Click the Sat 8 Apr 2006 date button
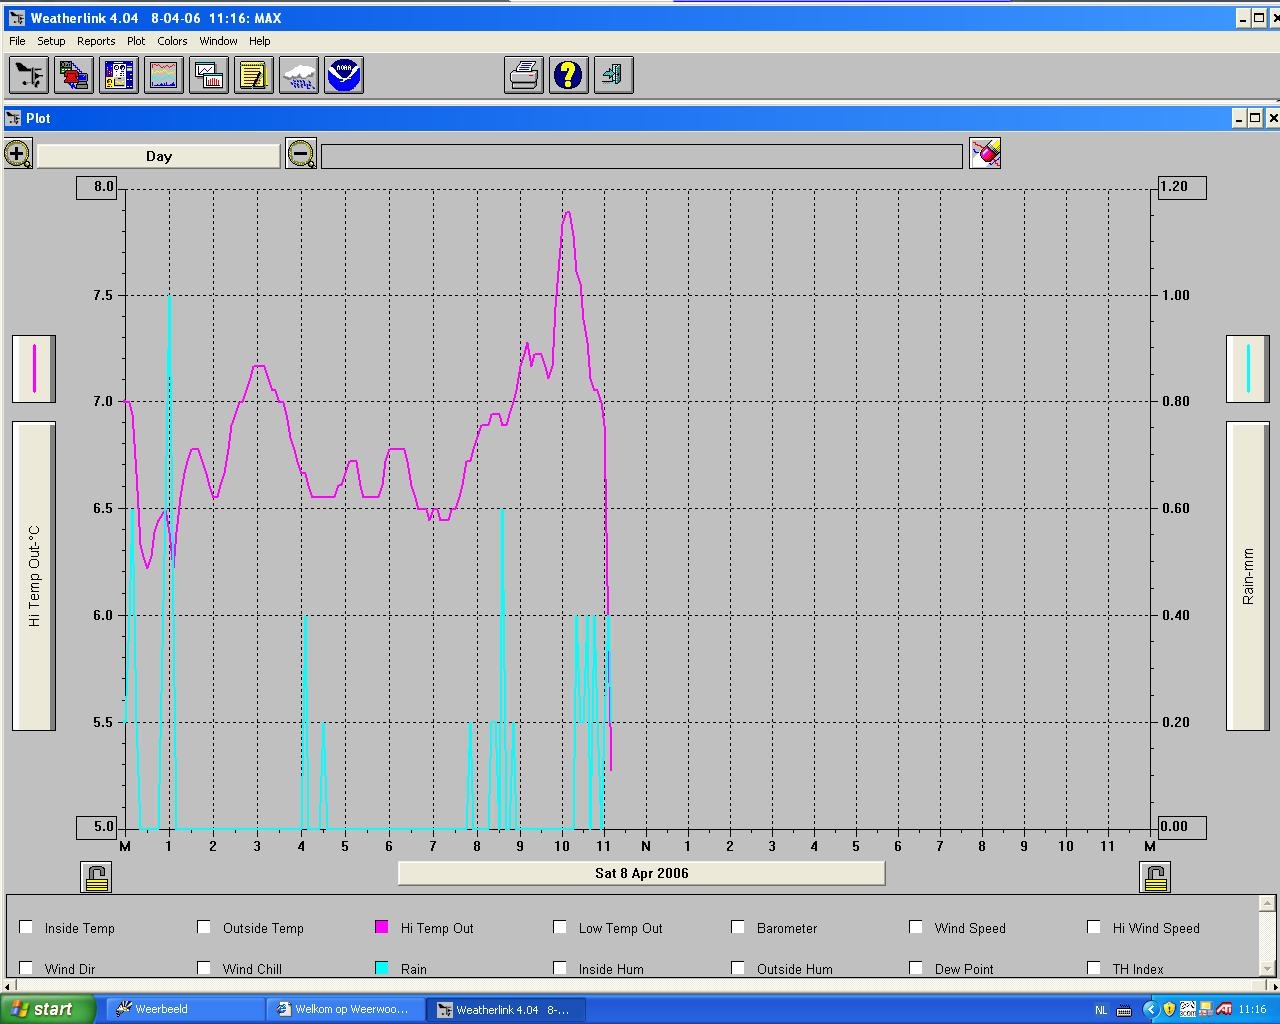The image size is (1280, 1024). 642,873
